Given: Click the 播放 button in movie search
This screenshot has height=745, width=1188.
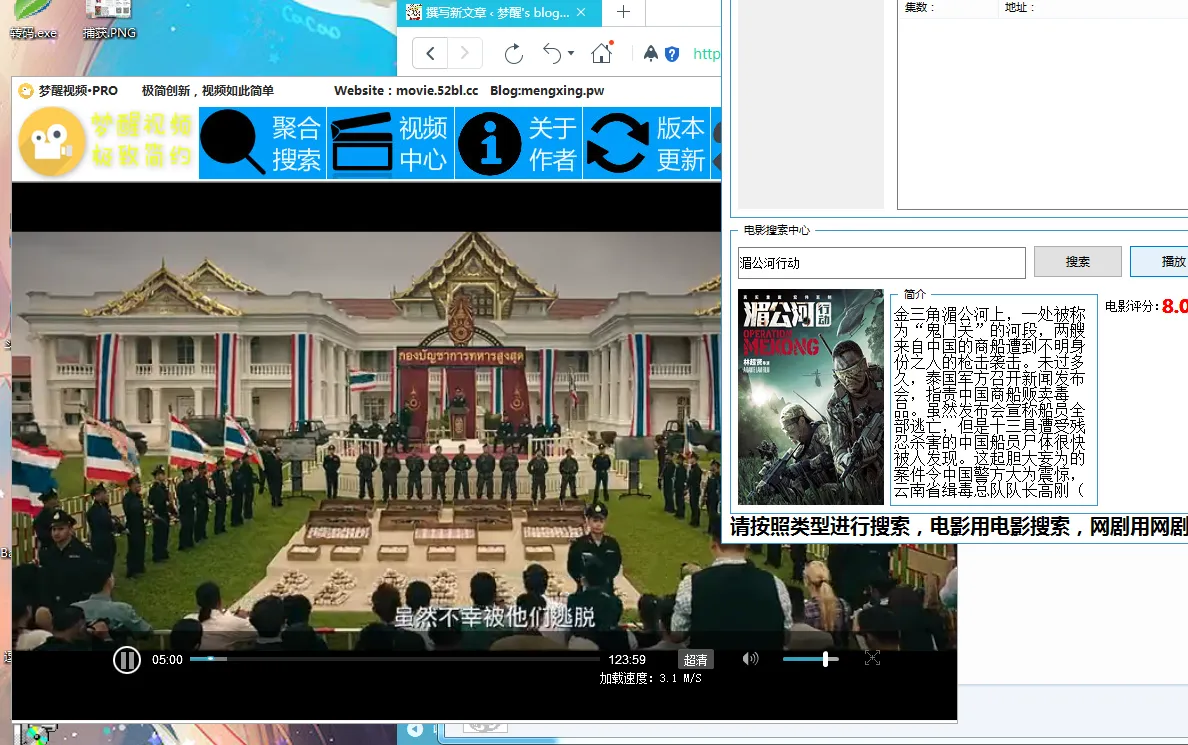Looking at the screenshot, I should (x=1159, y=261).
